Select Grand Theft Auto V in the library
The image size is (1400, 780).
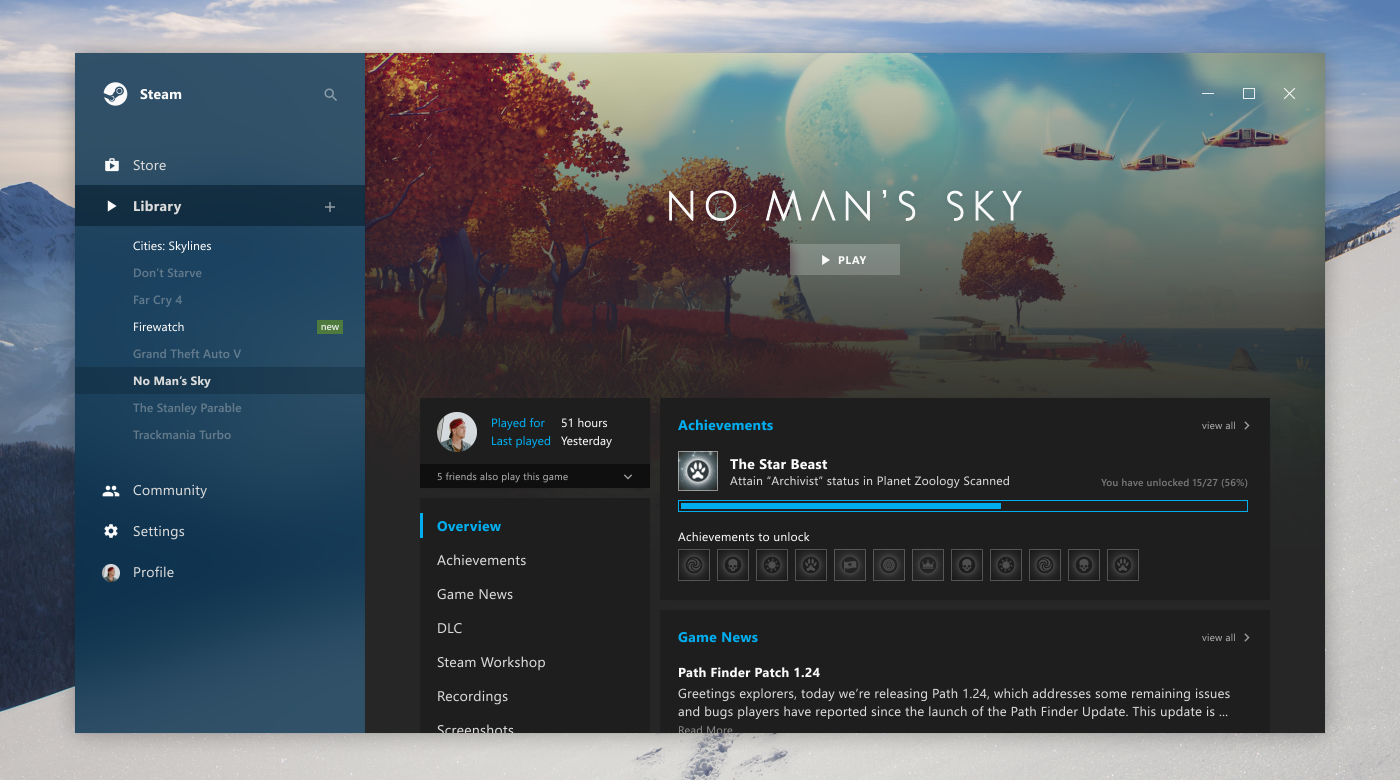[187, 354]
